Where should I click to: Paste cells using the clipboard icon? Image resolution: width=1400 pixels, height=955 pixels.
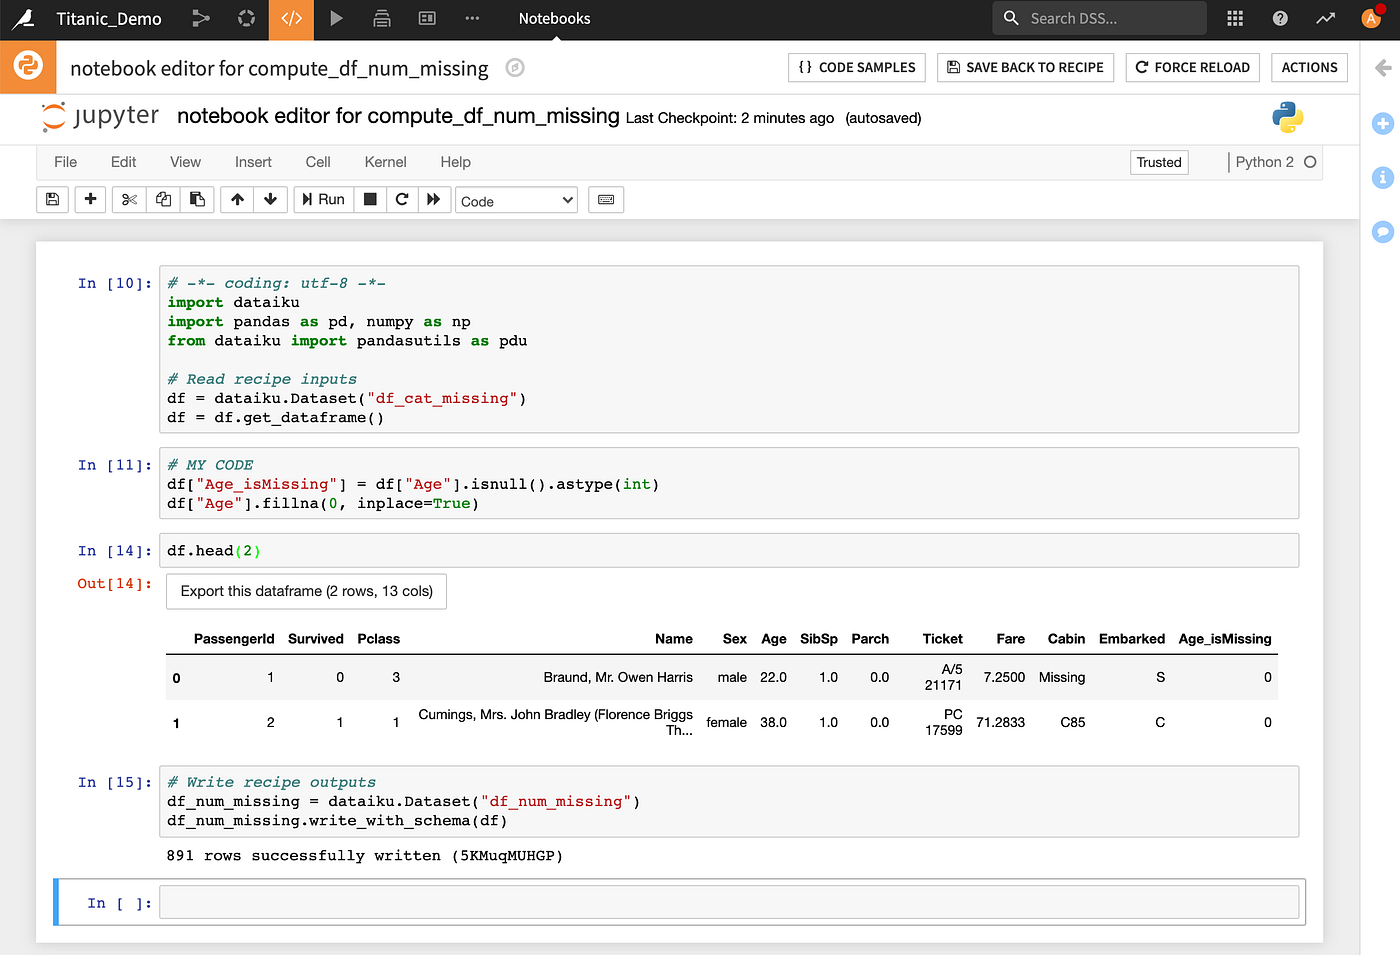click(x=197, y=199)
